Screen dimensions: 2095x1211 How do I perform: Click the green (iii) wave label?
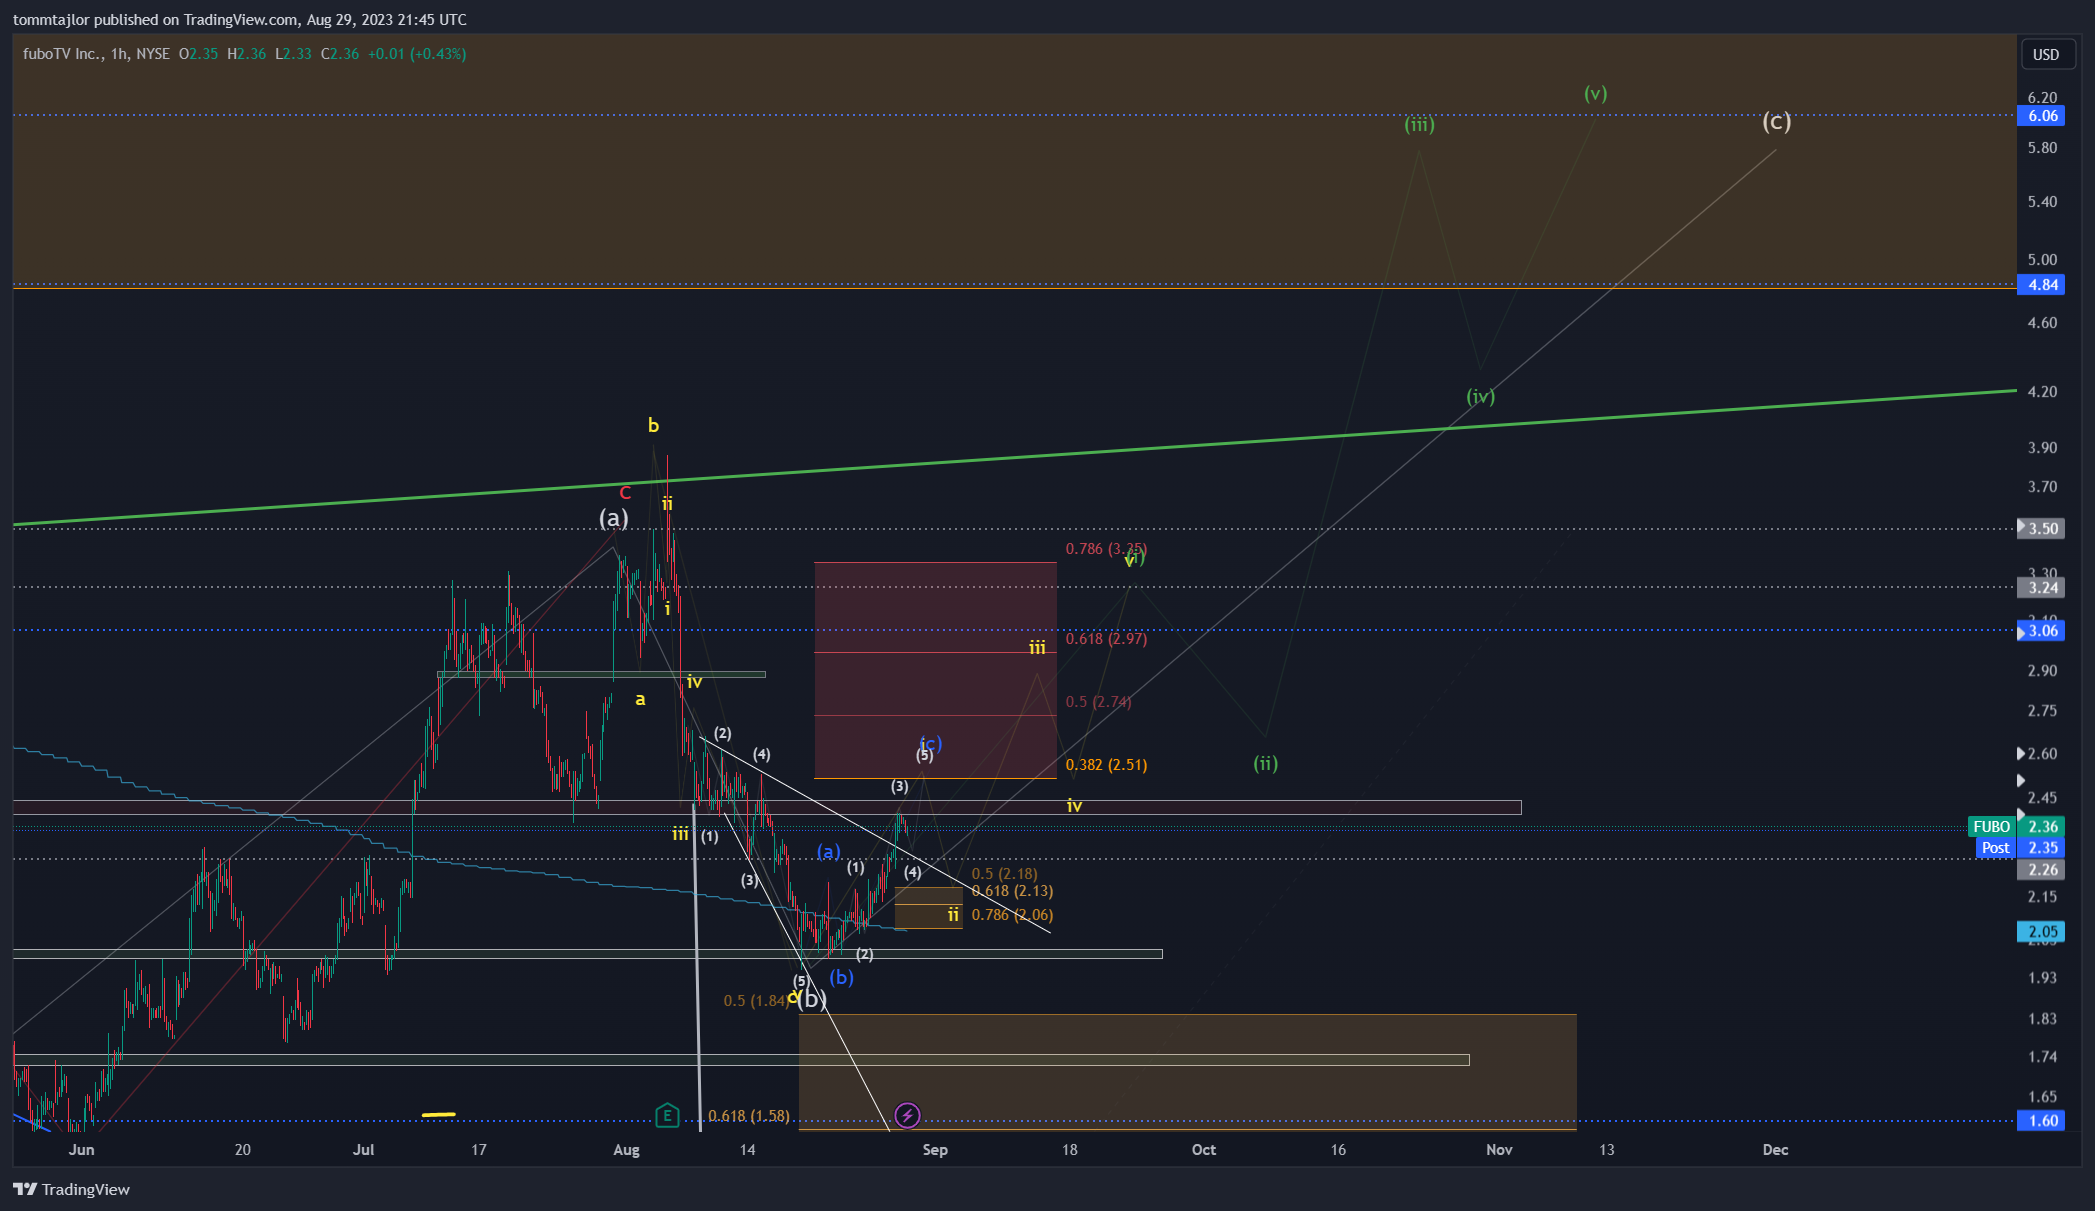point(1419,124)
